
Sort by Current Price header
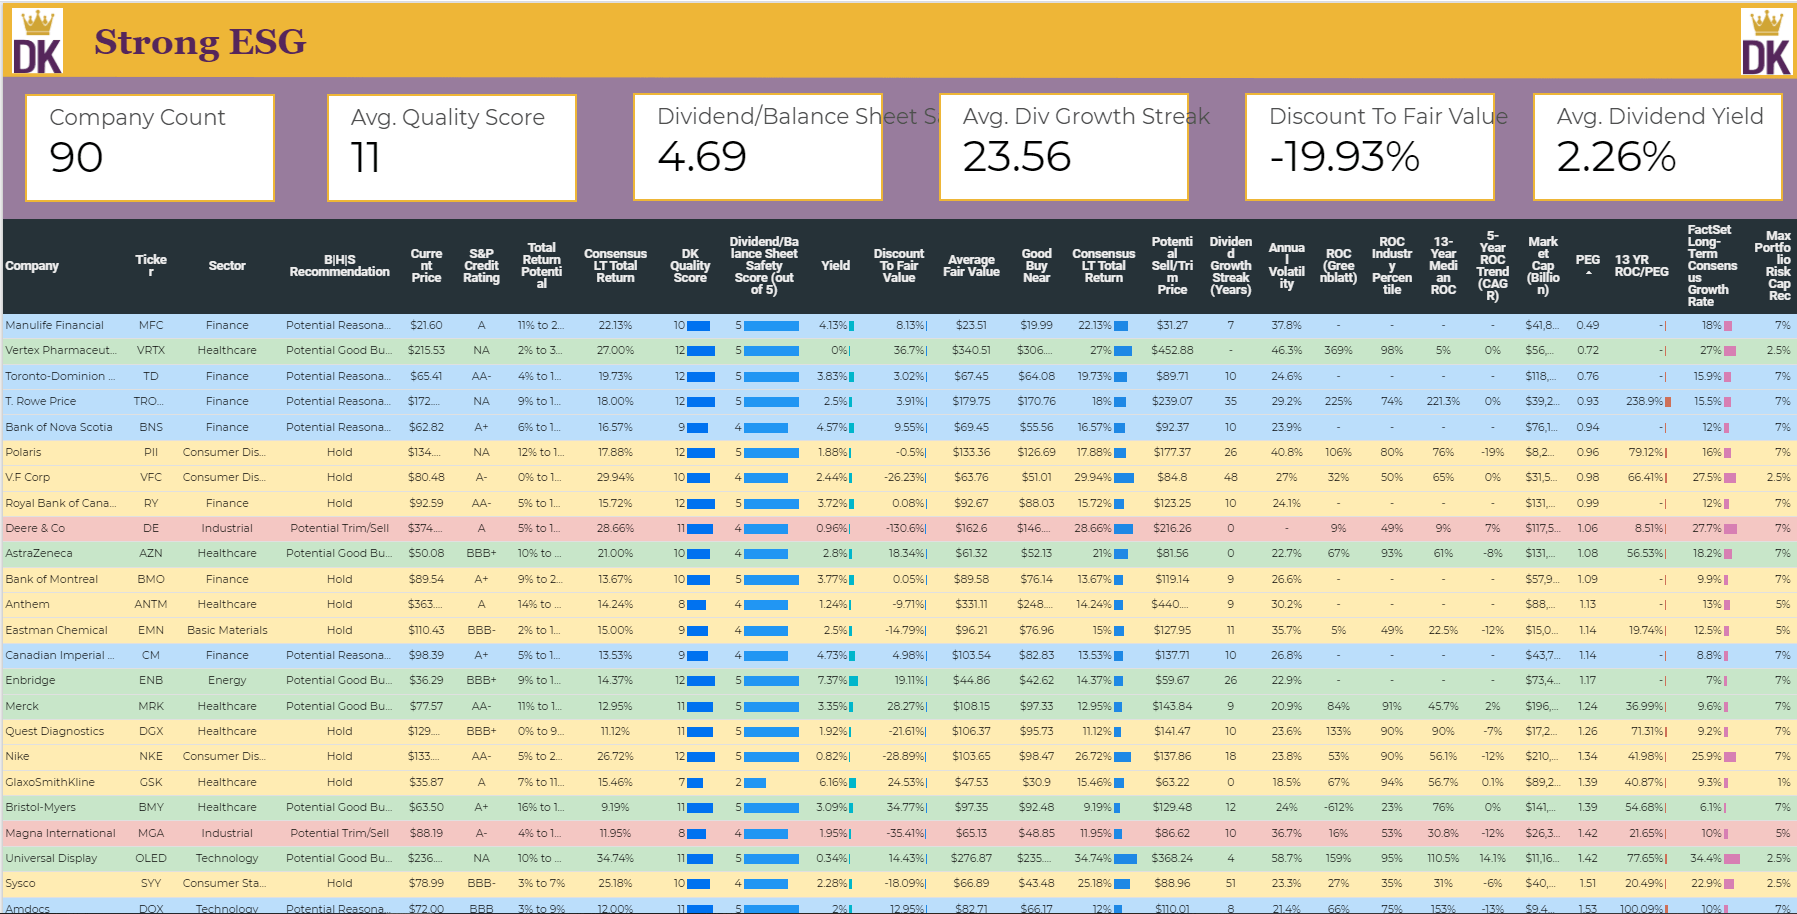[x=426, y=266]
